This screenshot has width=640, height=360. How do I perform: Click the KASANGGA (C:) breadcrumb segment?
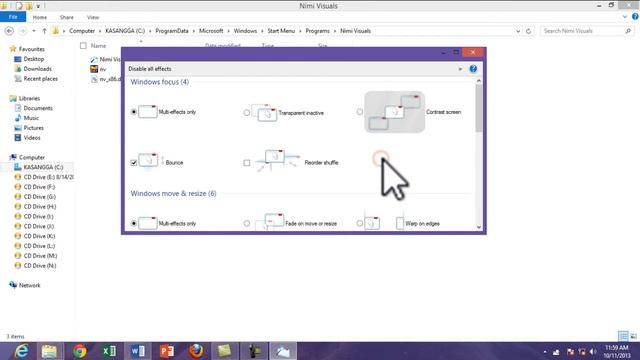pos(125,31)
